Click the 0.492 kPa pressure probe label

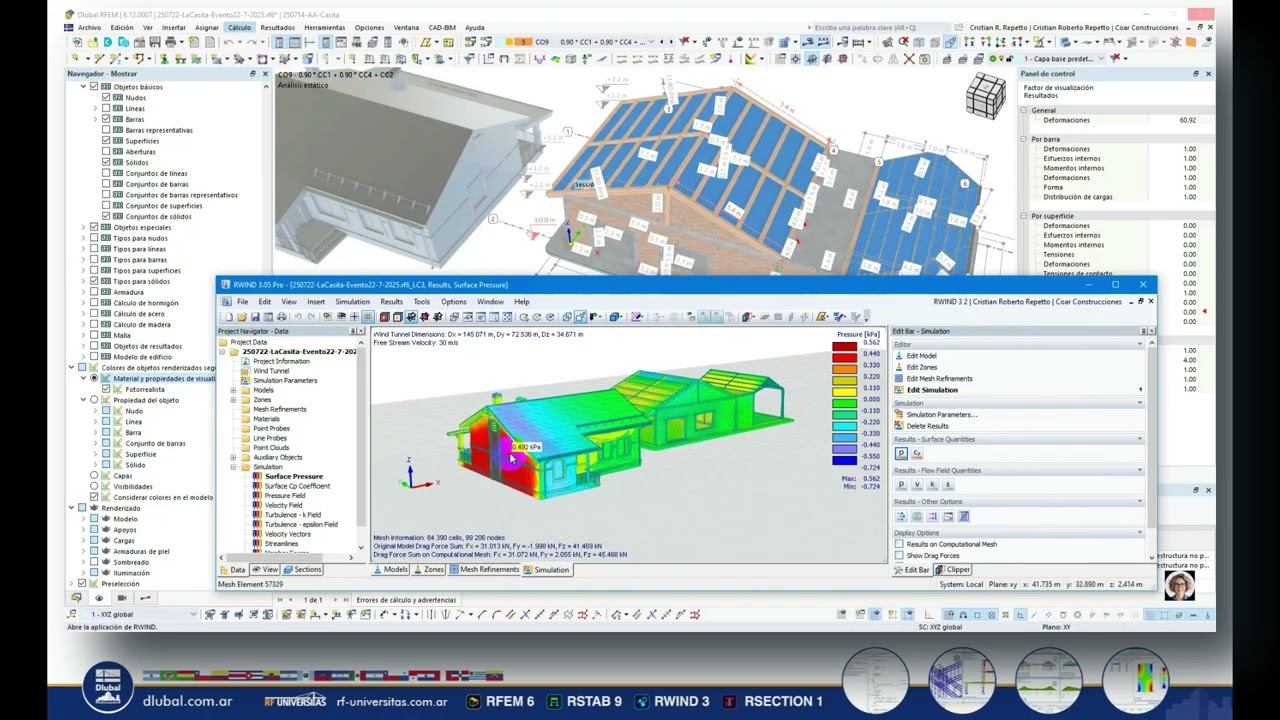[x=527, y=447]
